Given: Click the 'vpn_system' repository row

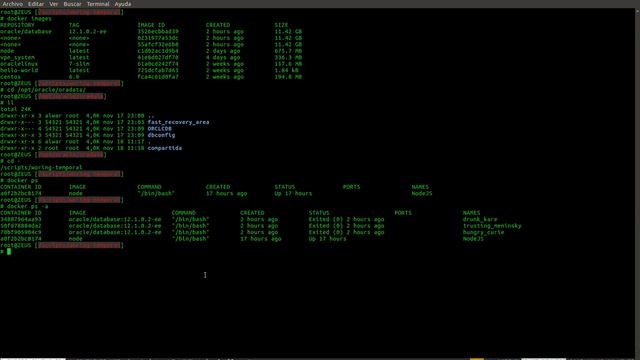Looking at the screenshot, I should pyautogui.click(x=17, y=58).
